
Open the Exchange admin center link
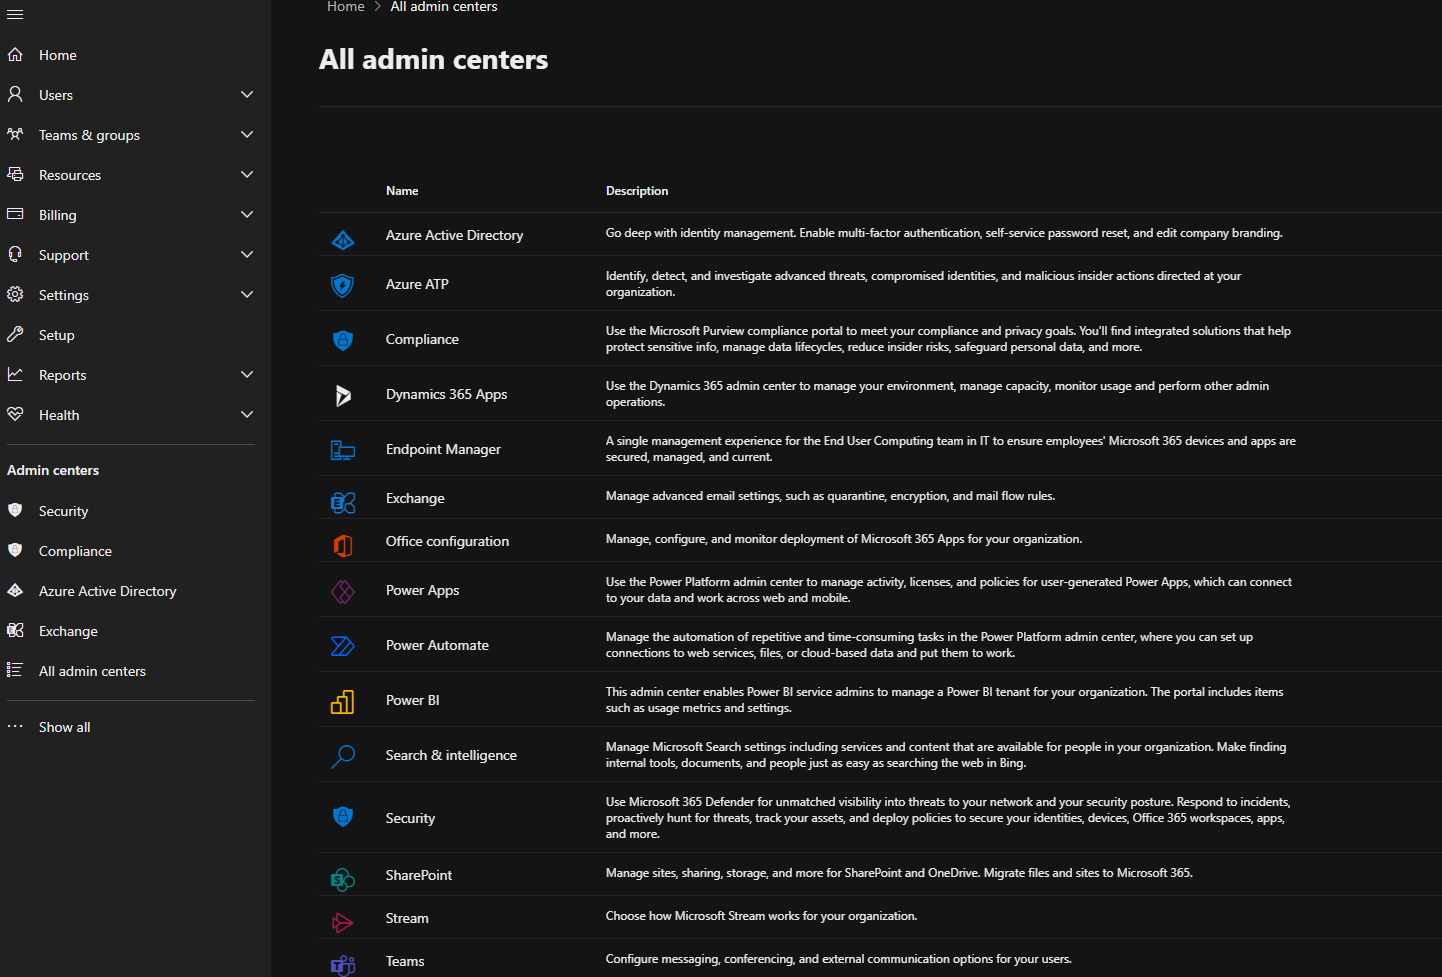point(415,498)
